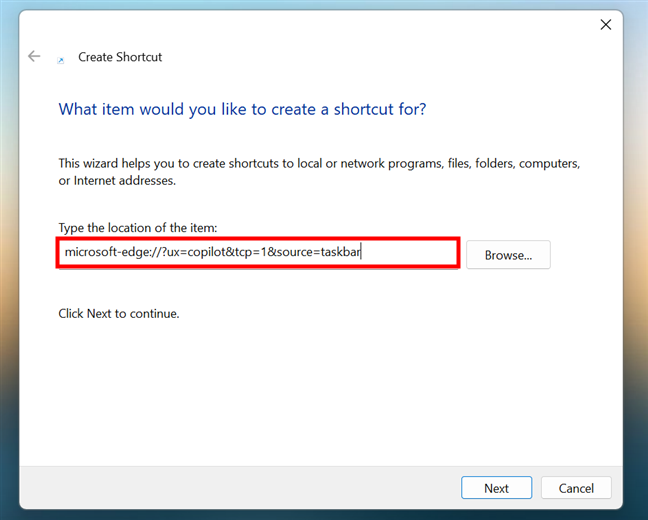This screenshot has width=648, height=520.
Task: Click the shortcut icon beside Create Shortcut
Action: [61, 60]
